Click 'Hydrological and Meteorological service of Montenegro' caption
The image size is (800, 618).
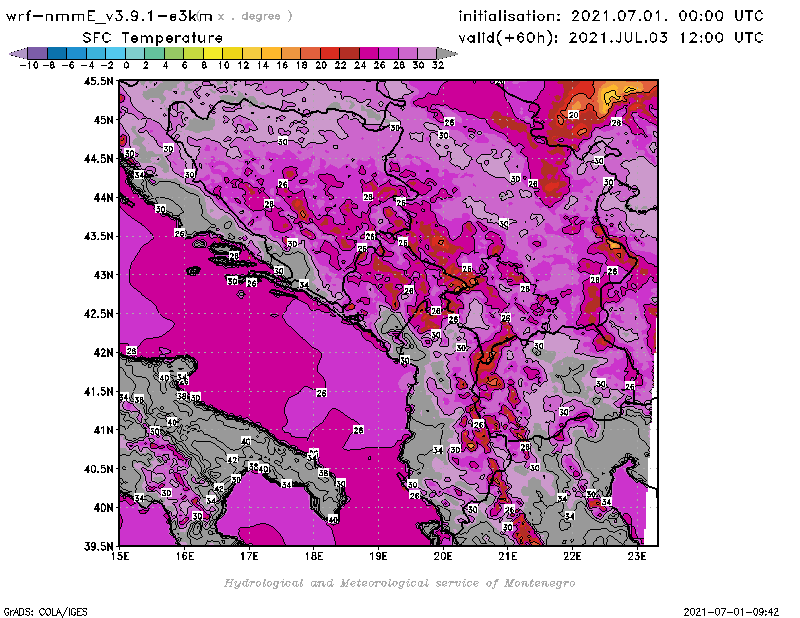399,583
